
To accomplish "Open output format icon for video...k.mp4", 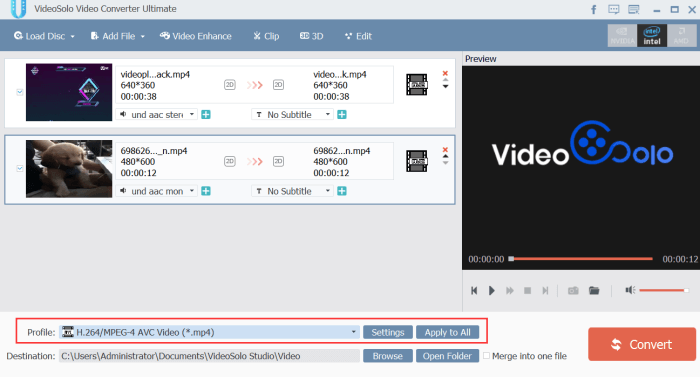I will 417,85.
